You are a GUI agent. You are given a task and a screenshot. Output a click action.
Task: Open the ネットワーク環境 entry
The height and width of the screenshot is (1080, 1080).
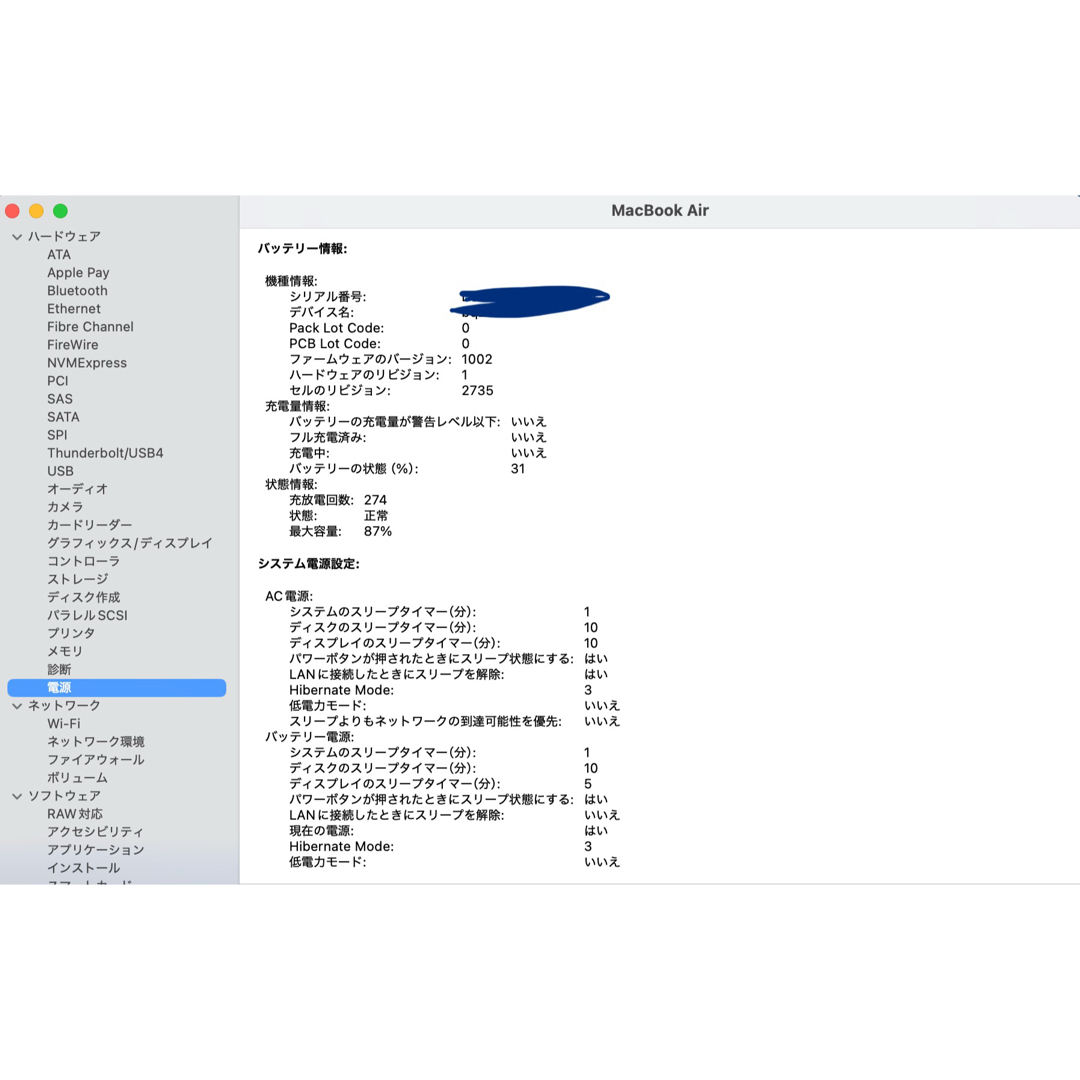[96, 742]
